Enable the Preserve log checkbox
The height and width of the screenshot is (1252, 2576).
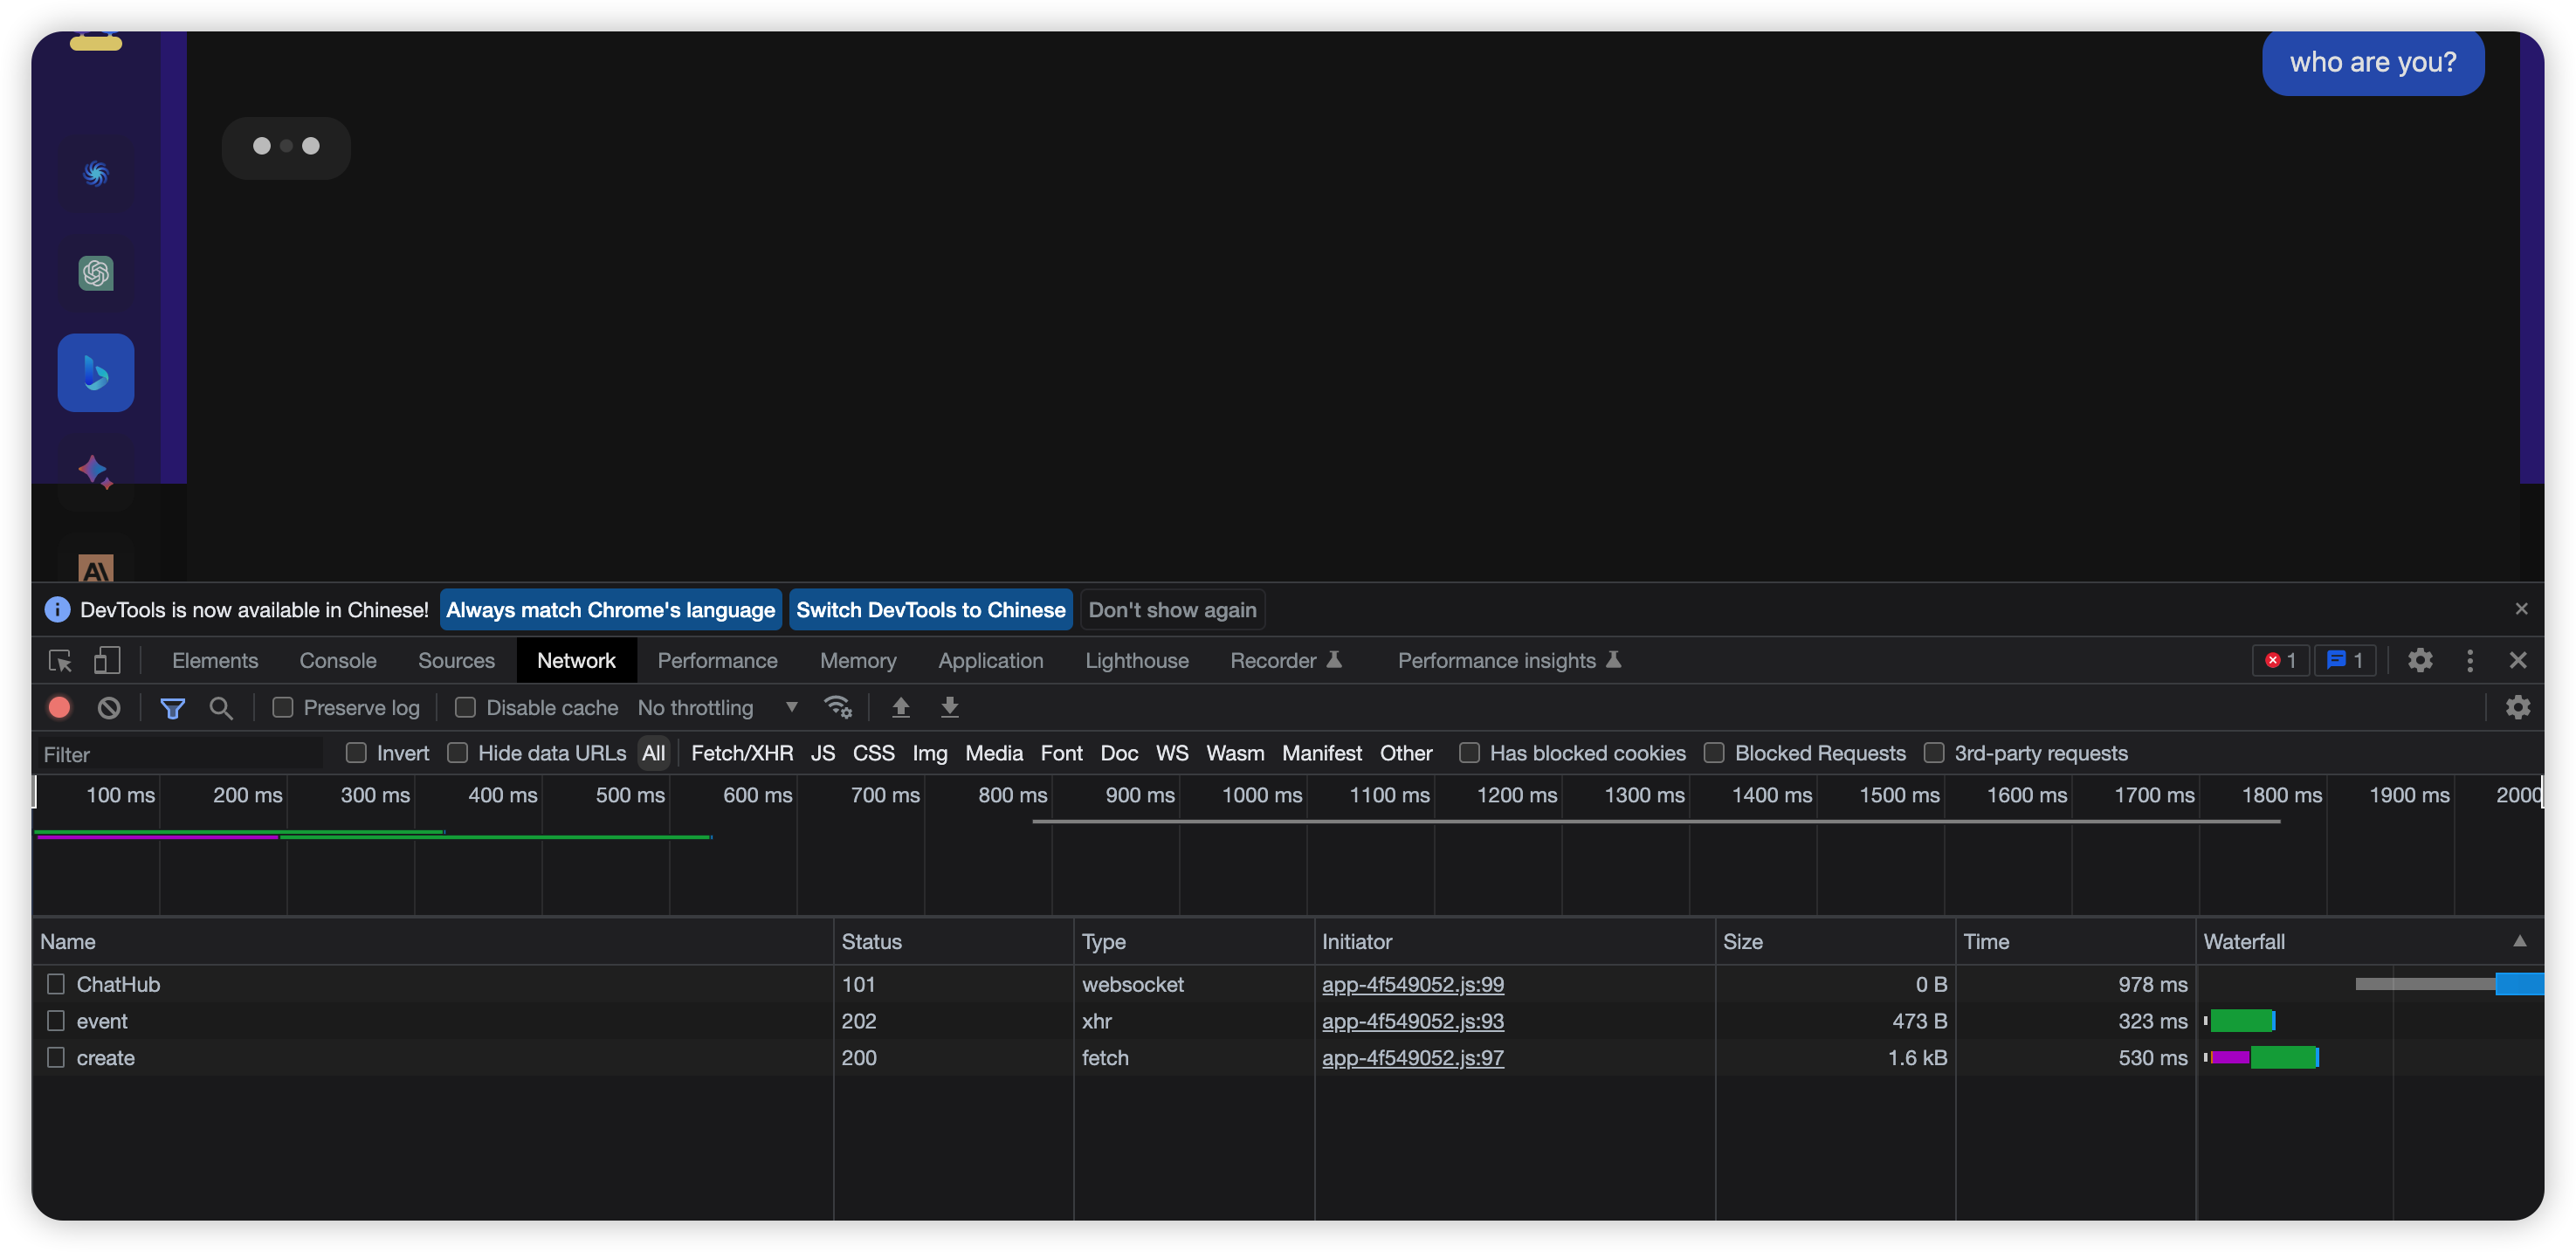click(x=283, y=708)
